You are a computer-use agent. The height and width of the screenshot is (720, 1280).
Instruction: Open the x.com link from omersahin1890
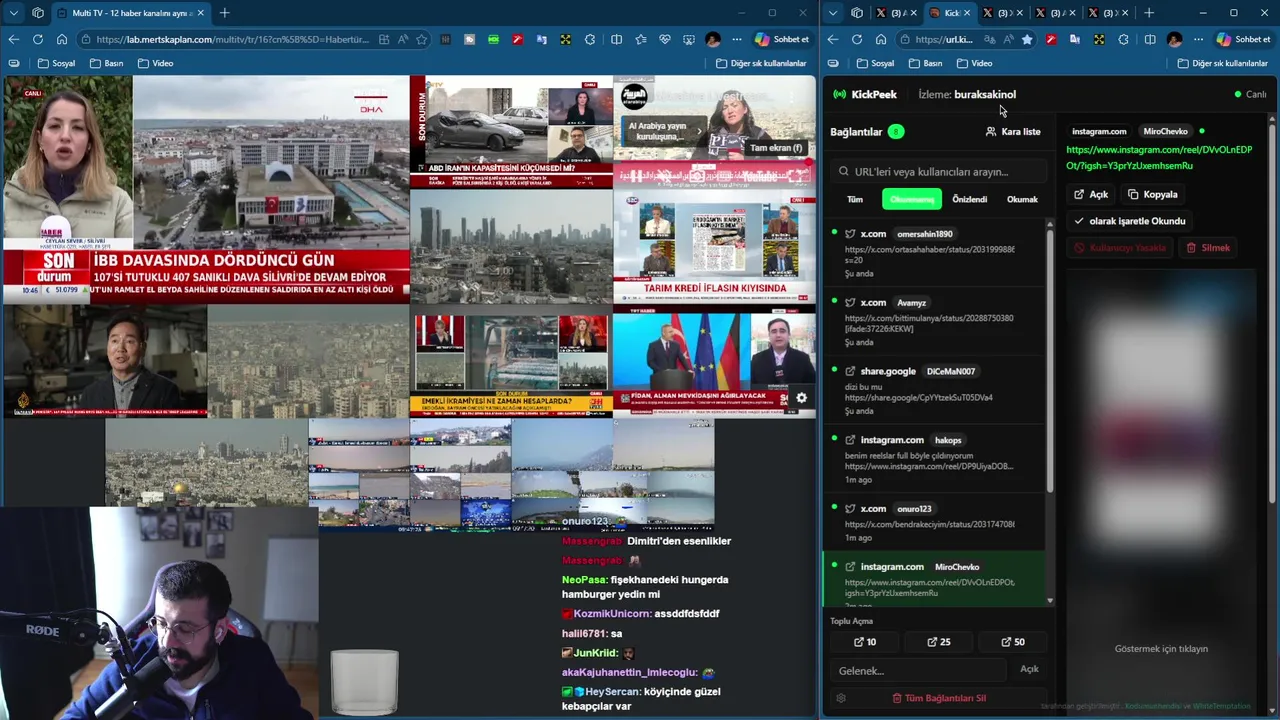(x=934, y=253)
